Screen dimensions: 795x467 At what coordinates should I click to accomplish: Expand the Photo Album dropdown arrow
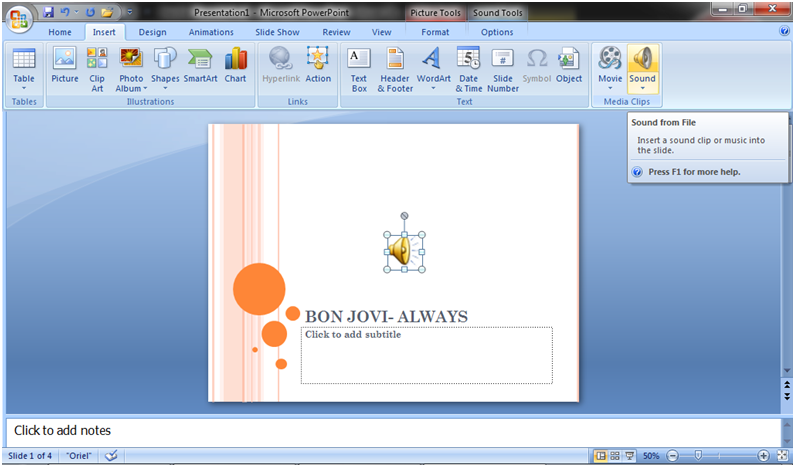click(x=145, y=89)
